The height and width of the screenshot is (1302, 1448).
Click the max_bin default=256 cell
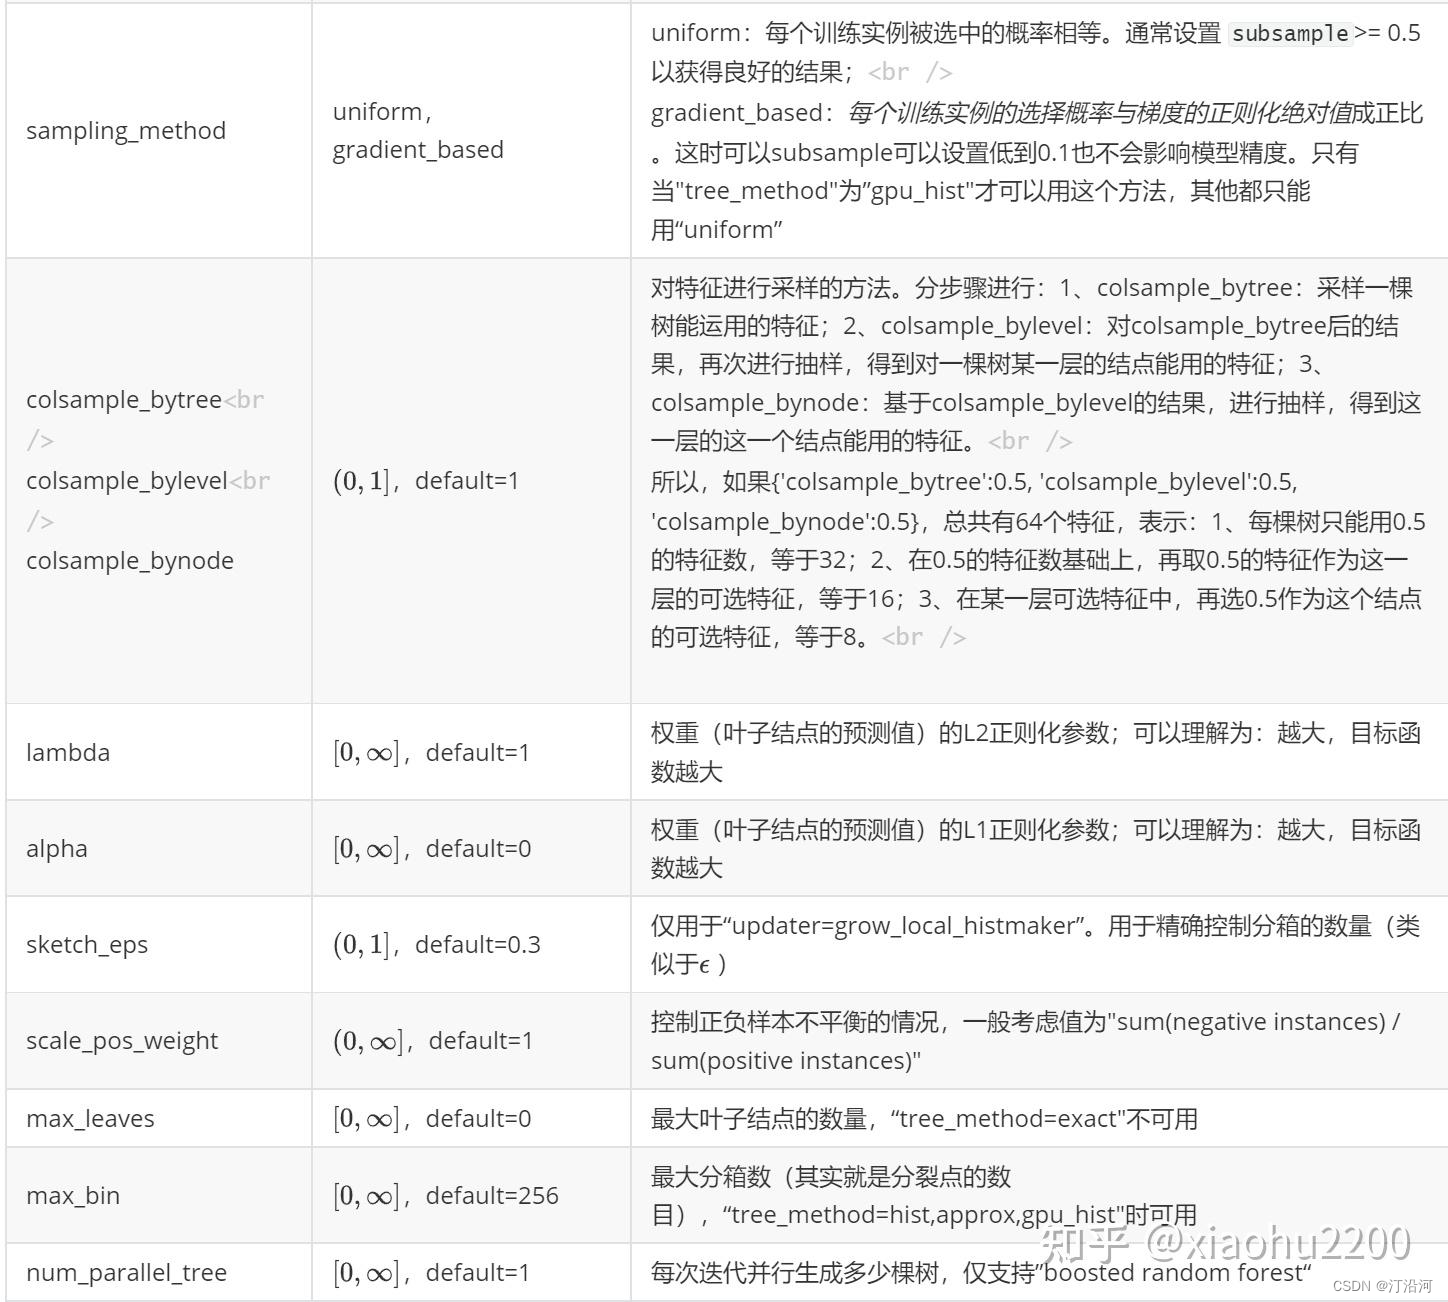coord(471,1195)
